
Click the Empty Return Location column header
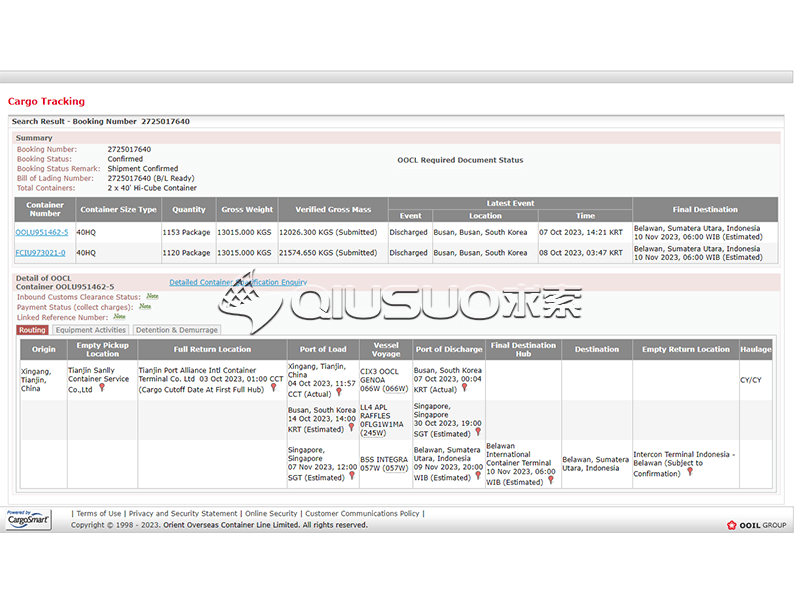pyautogui.click(x=686, y=349)
